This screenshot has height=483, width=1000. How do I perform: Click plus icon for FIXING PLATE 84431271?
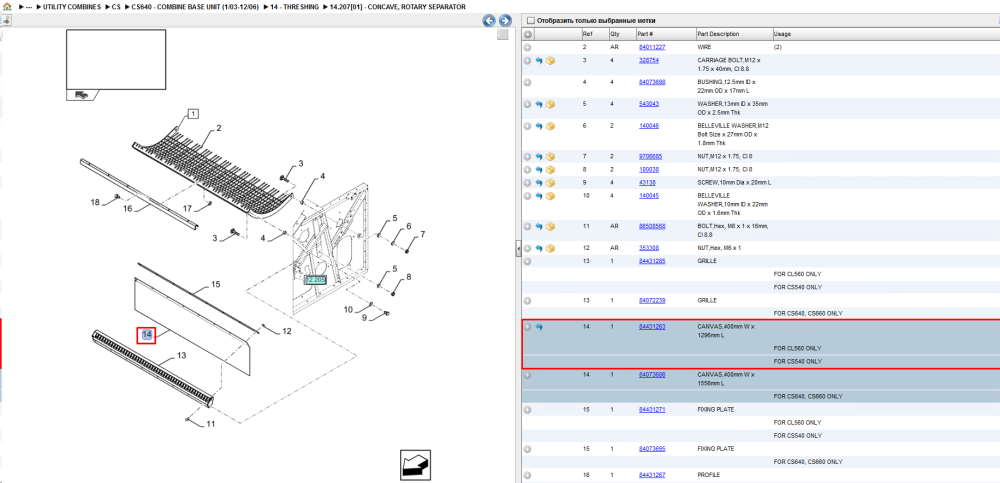pyautogui.click(x=527, y=410)
